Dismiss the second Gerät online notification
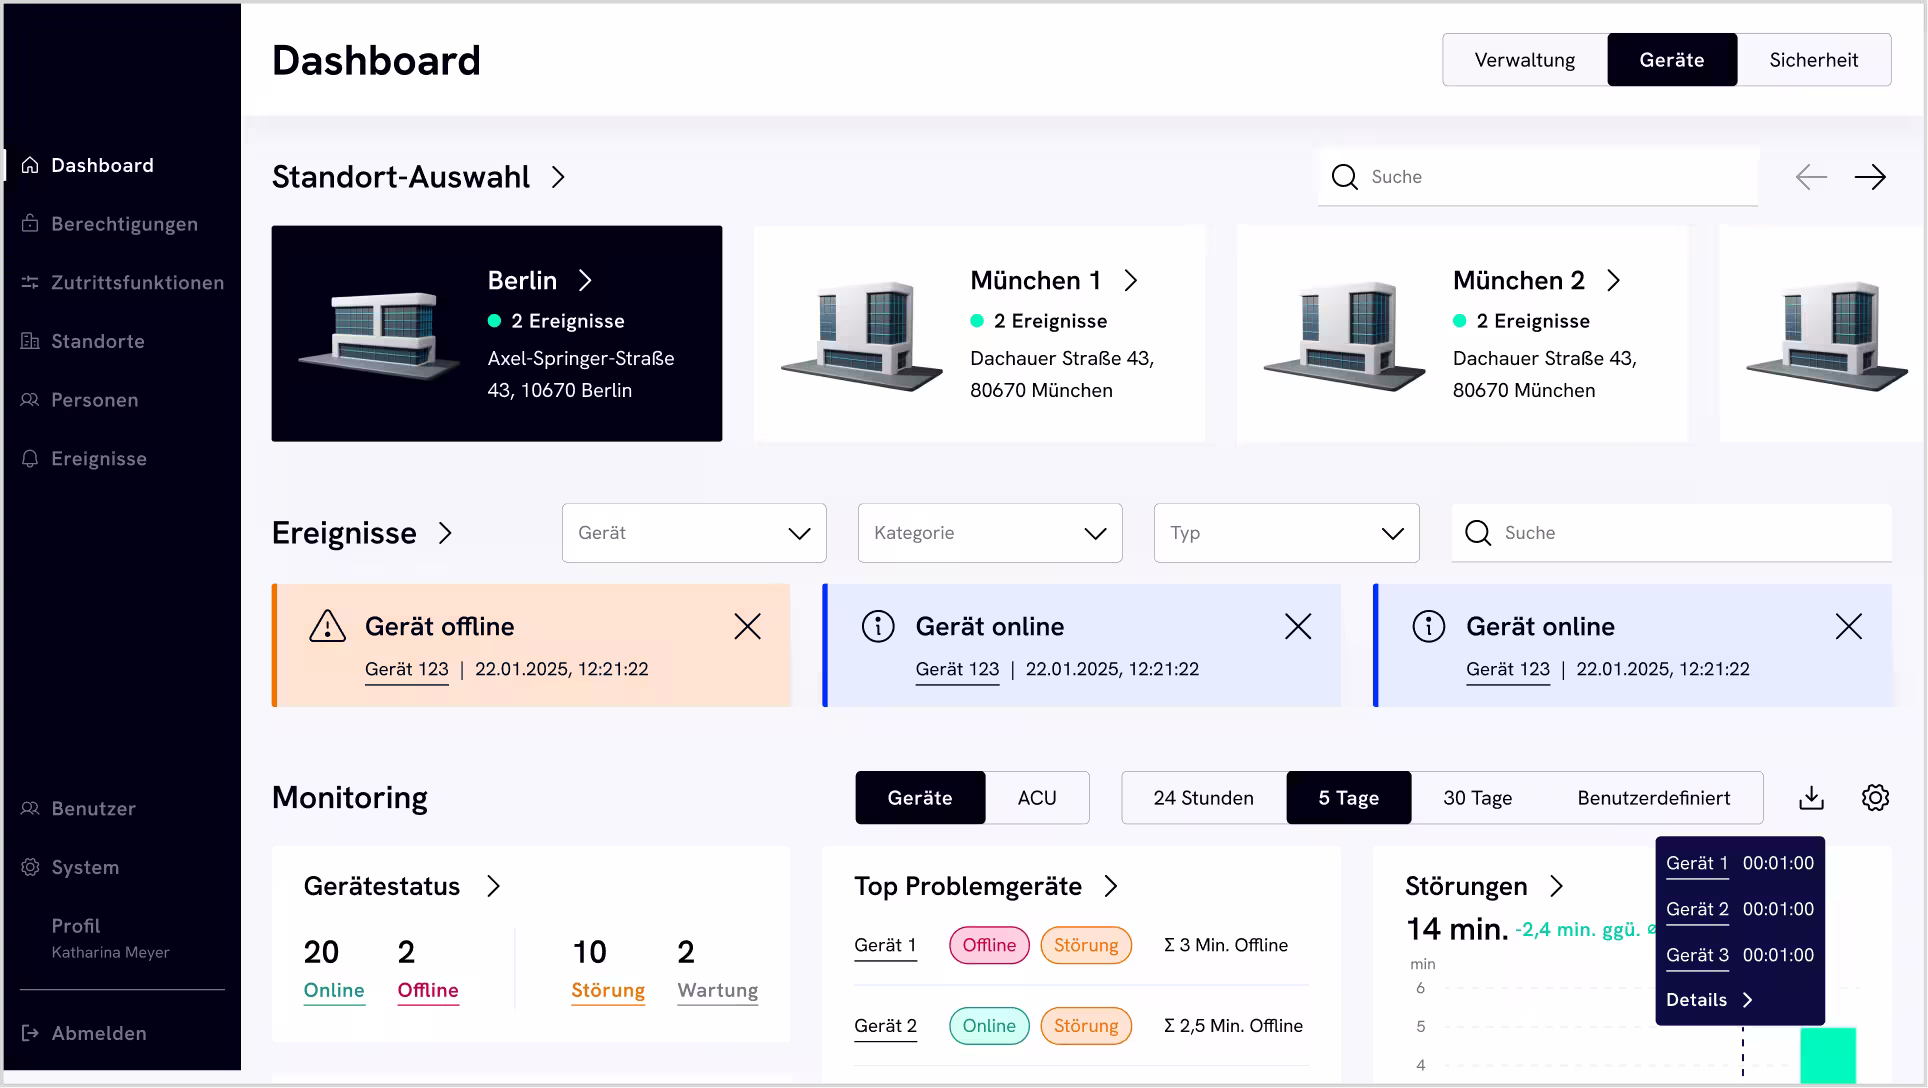Screen dimensions: 1928x1088 [x=1849, y=626]
